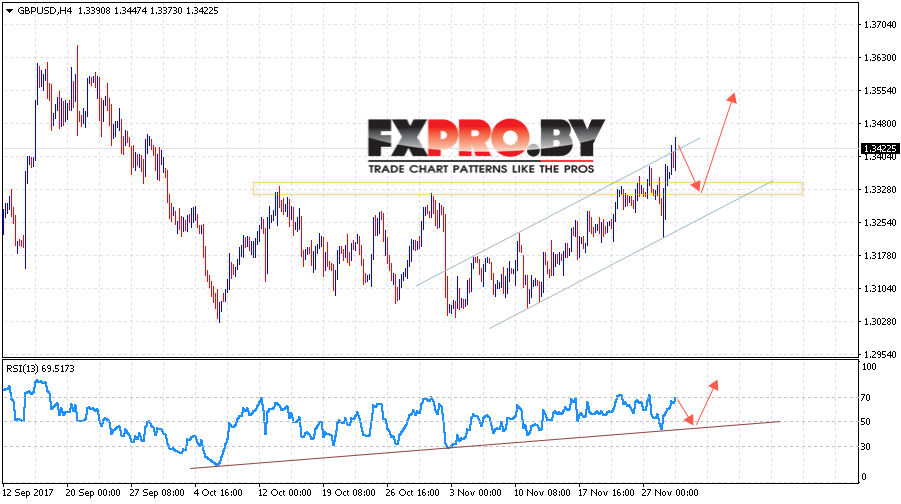This screenshot has height=504, width=901.
Task: Select the red downward arrow in the RSI panel
Action: point(686,411)
